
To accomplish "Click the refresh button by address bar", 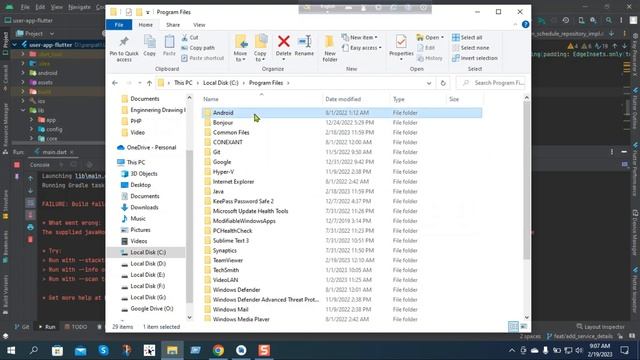I will [x=443, y=83].
